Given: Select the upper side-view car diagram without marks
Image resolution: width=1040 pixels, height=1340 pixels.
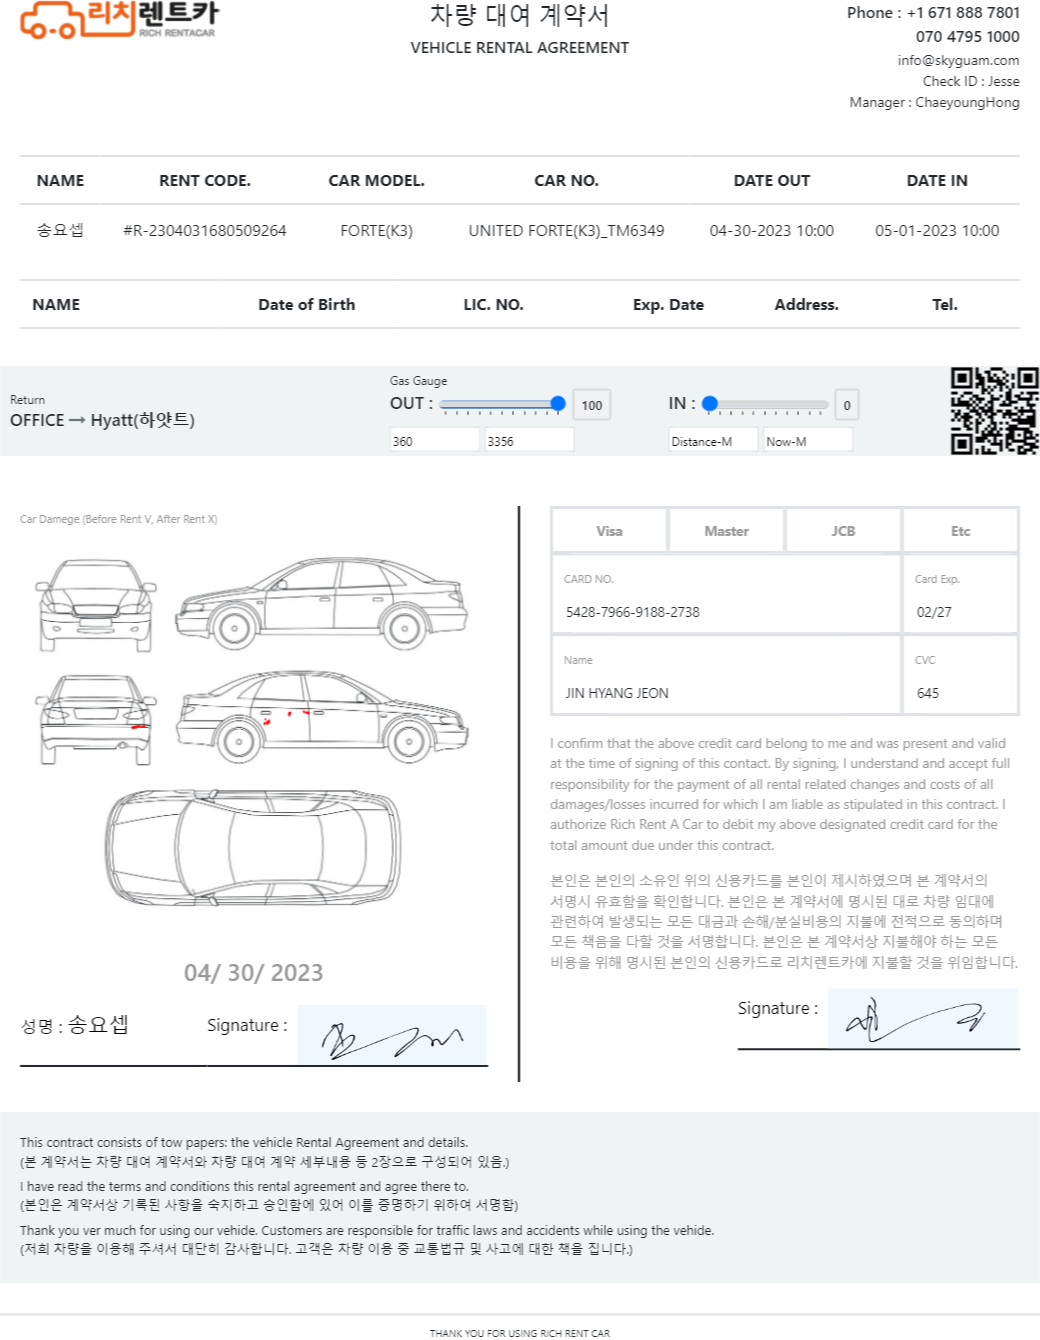Looking at the screenshot, I should (x=322, y=603).
